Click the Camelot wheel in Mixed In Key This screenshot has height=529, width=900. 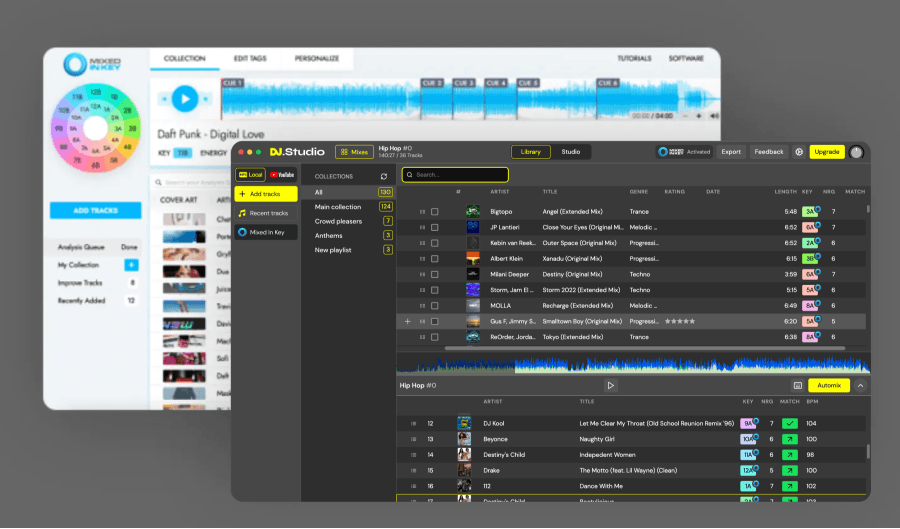point(95,128)
